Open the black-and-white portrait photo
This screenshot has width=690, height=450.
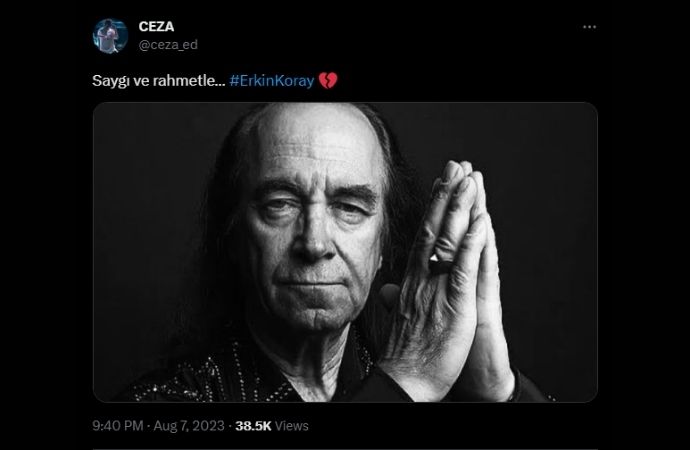pyautogui.click(x=345, y=252)
